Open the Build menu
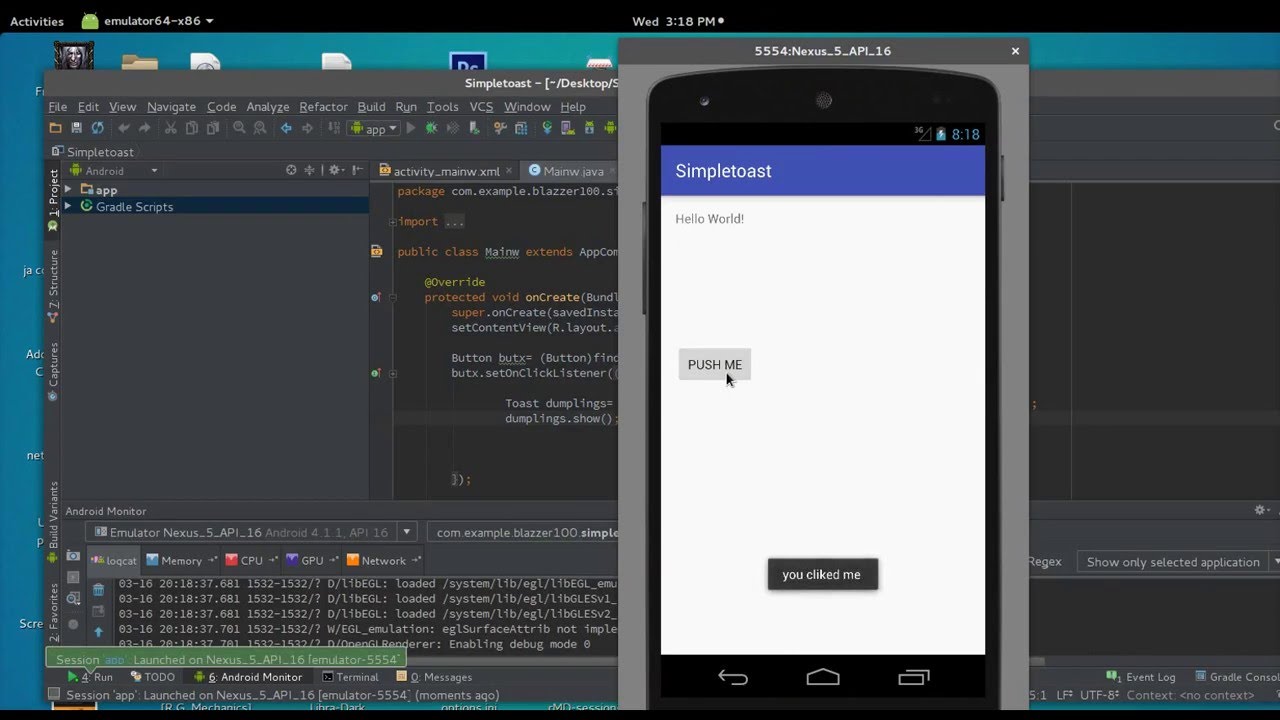This screenshot has width=1280, height=720. (x=371, y=106)
